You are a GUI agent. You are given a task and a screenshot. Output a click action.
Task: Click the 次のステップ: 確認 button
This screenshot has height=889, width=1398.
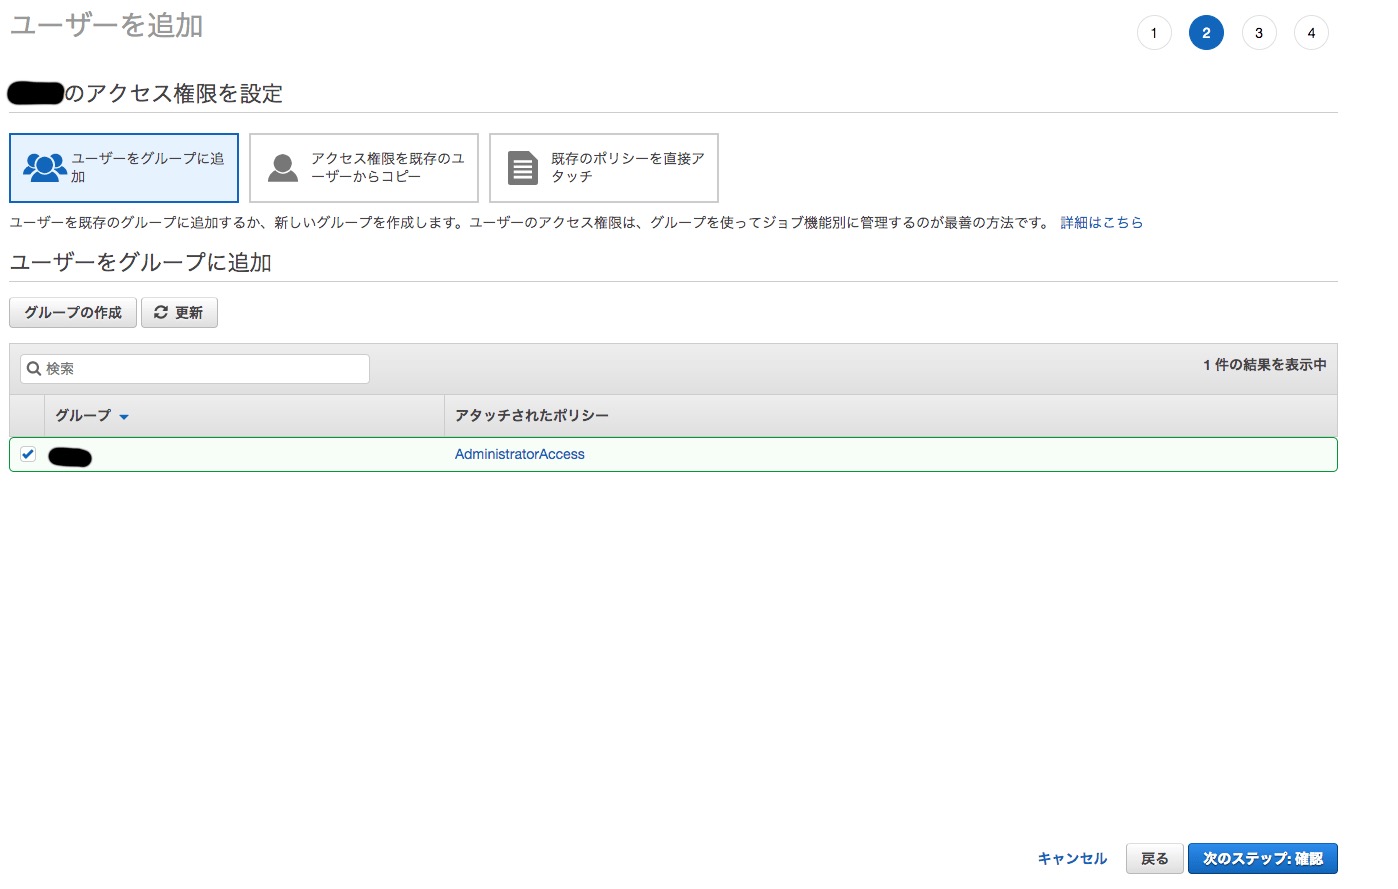tap(1262, 858)
